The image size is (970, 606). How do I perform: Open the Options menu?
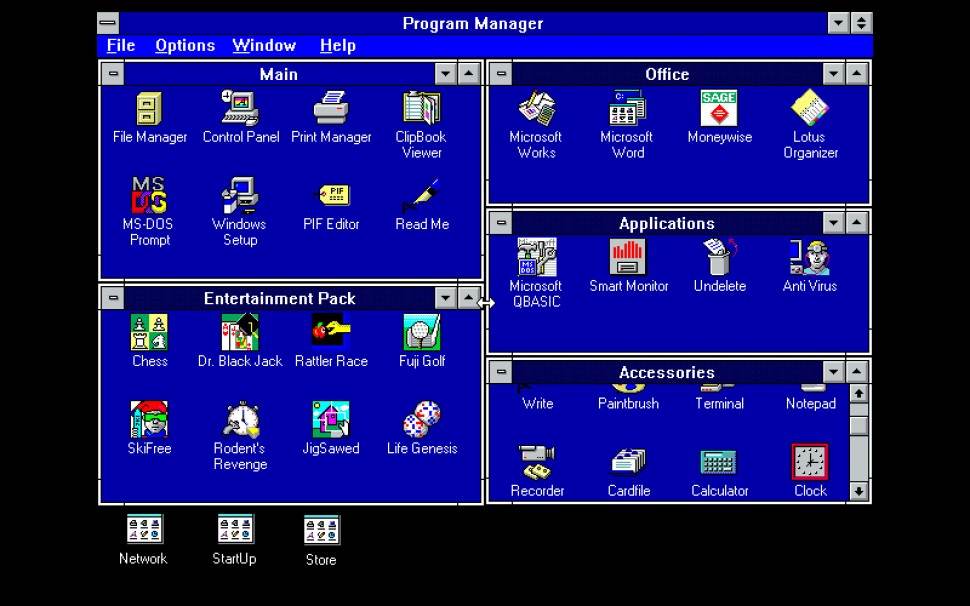click(x=185, y=46)
